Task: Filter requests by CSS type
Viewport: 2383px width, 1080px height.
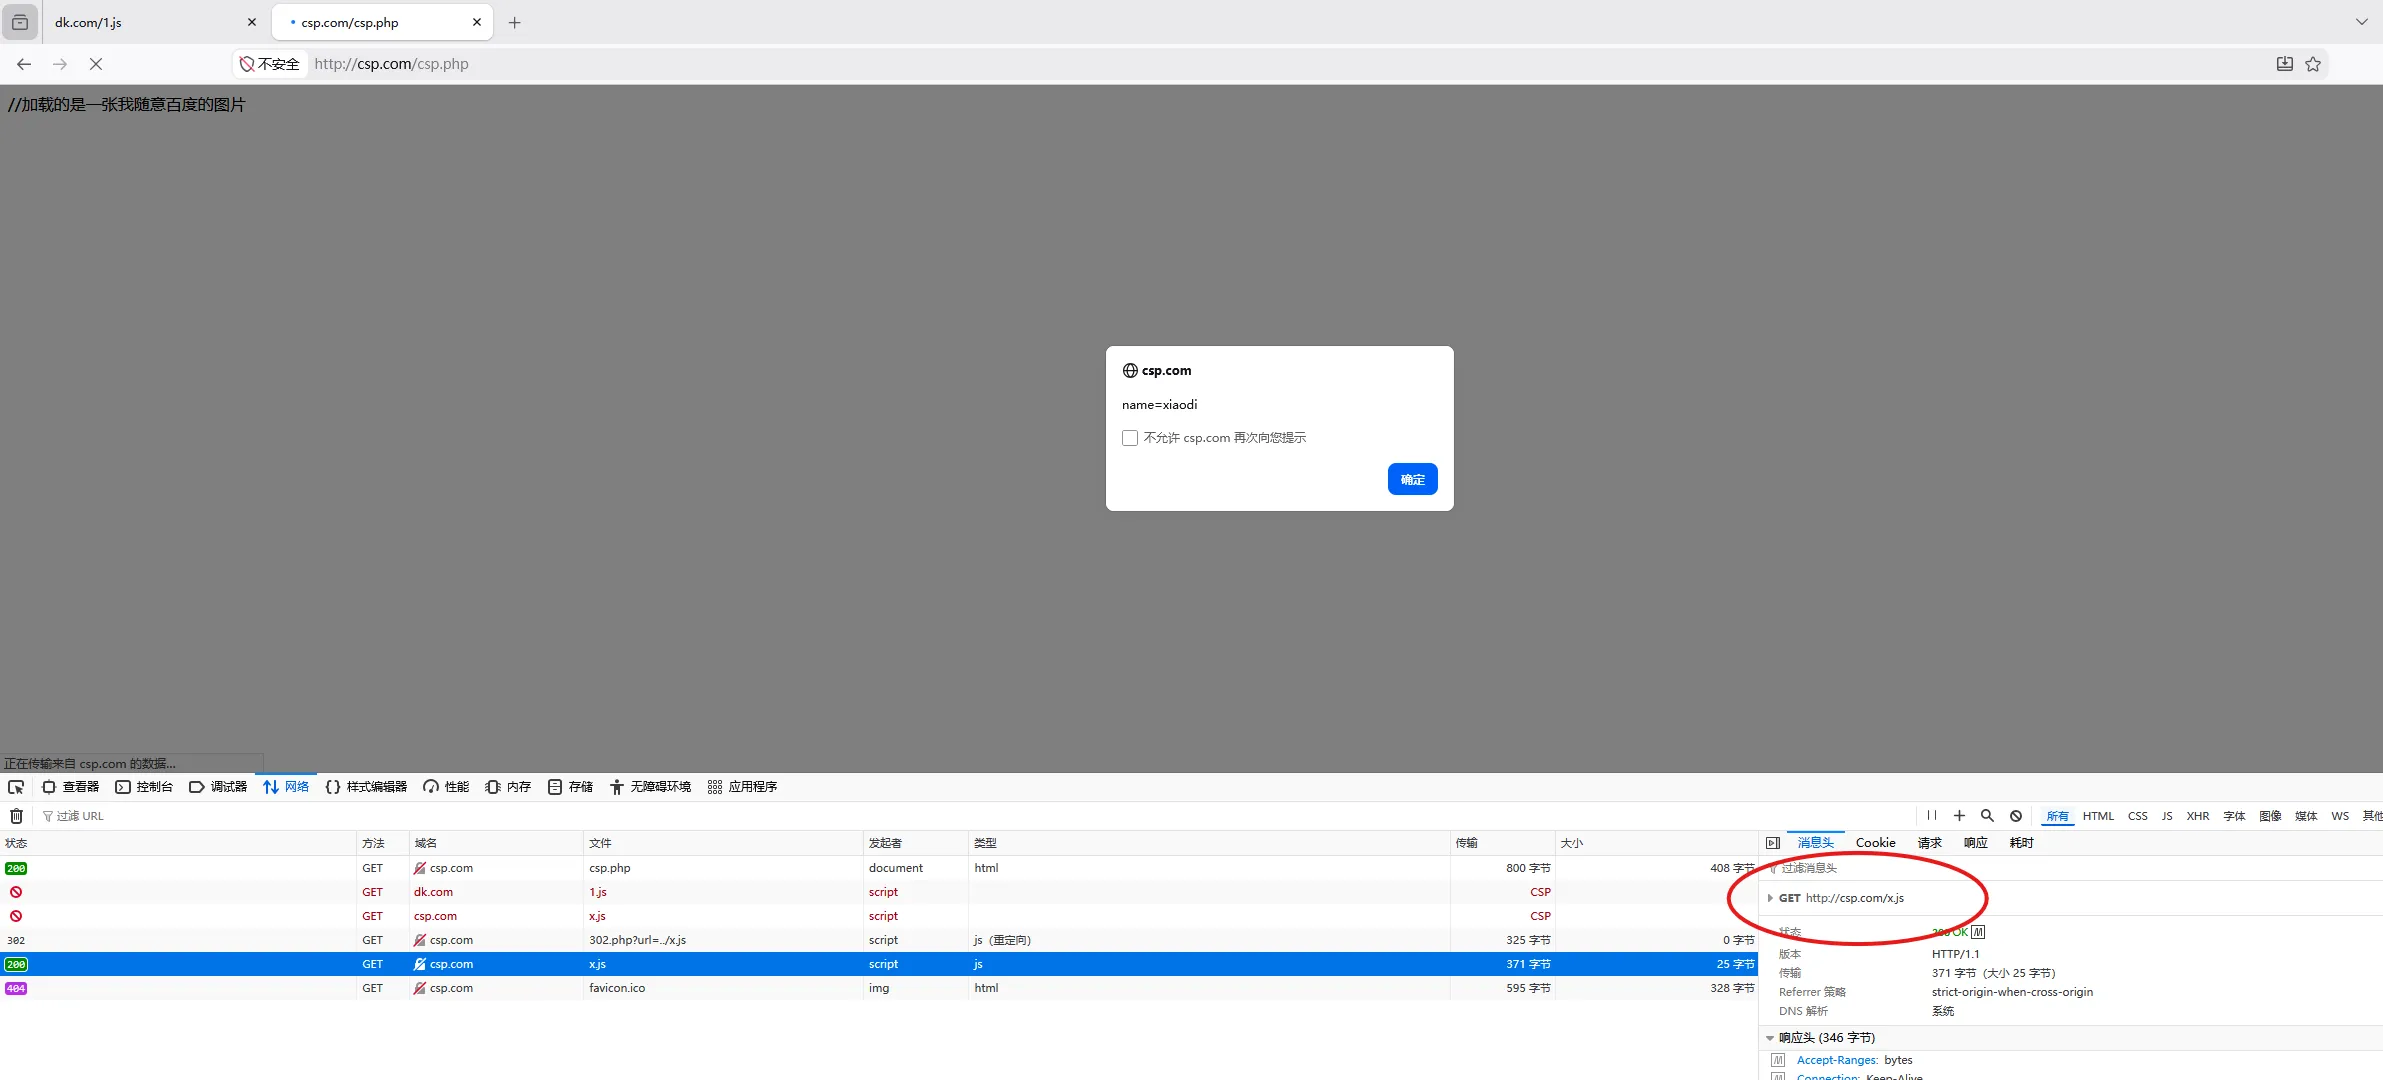Action: point(2138,816)
